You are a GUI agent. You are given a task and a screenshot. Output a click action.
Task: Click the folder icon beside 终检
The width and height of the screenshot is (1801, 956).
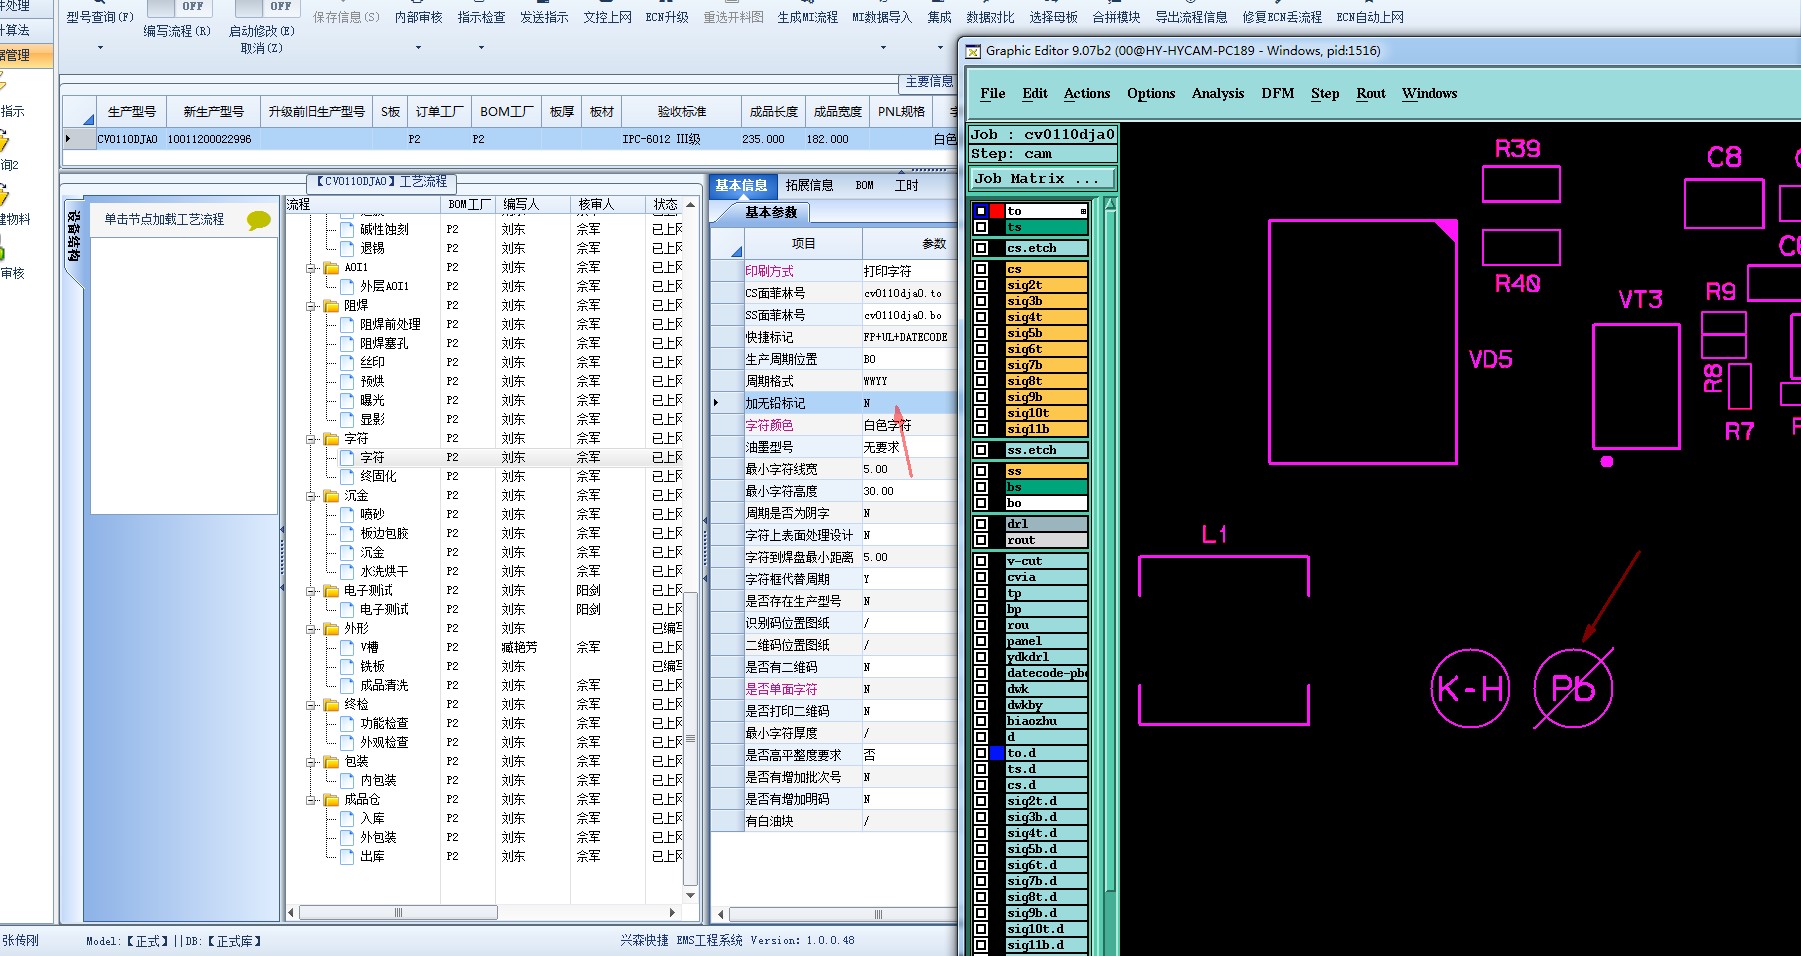pos(332,704)
